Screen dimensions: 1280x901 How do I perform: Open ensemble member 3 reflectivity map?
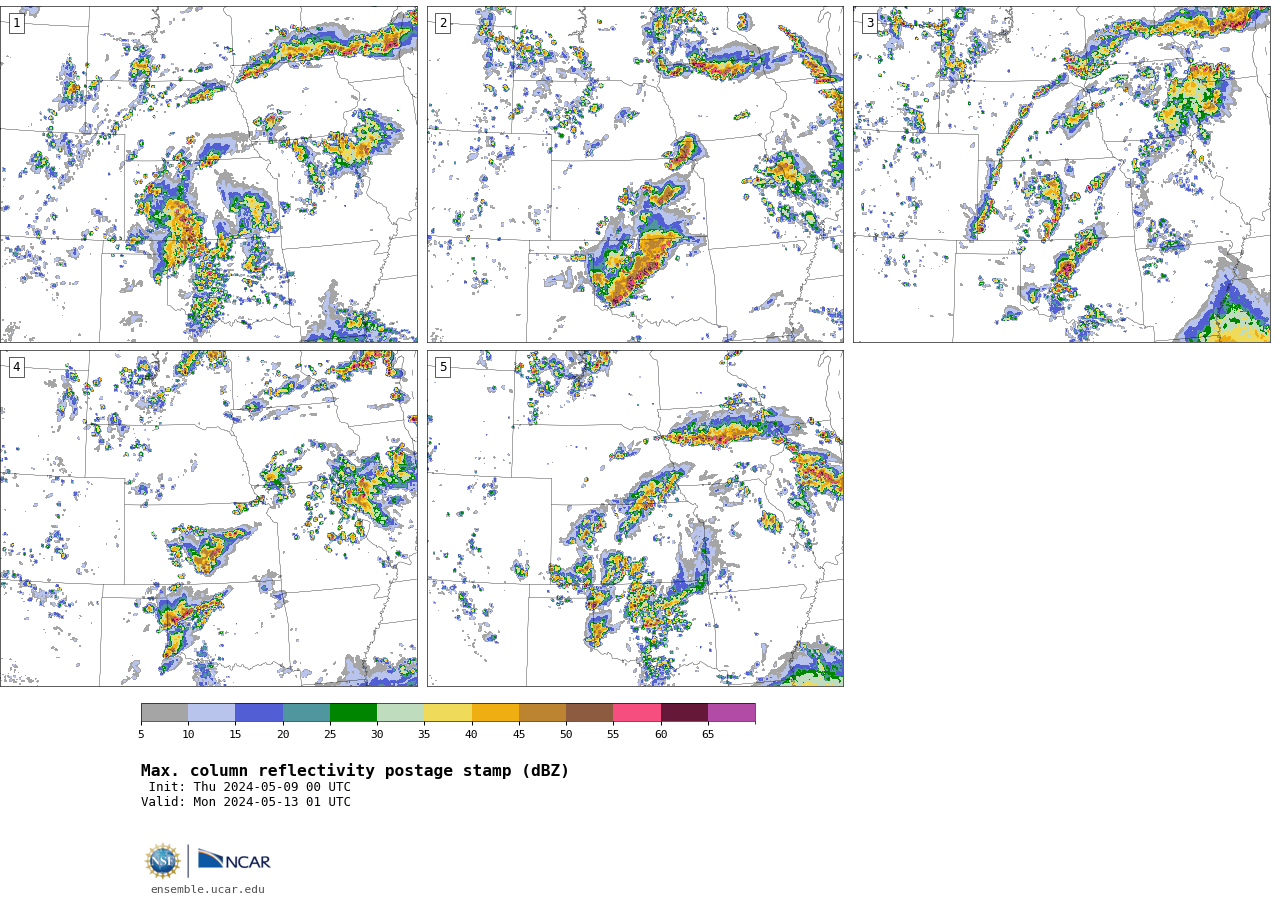tap(1061, 175)
